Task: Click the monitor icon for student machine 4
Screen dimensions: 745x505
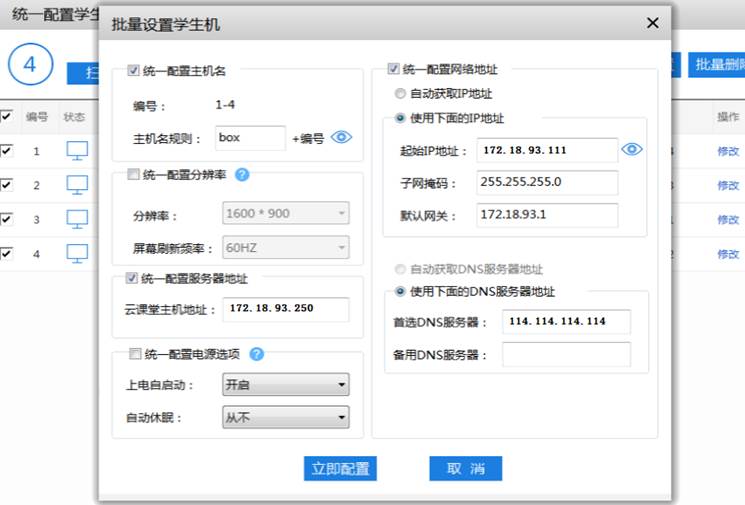Action: pos(77,253)
